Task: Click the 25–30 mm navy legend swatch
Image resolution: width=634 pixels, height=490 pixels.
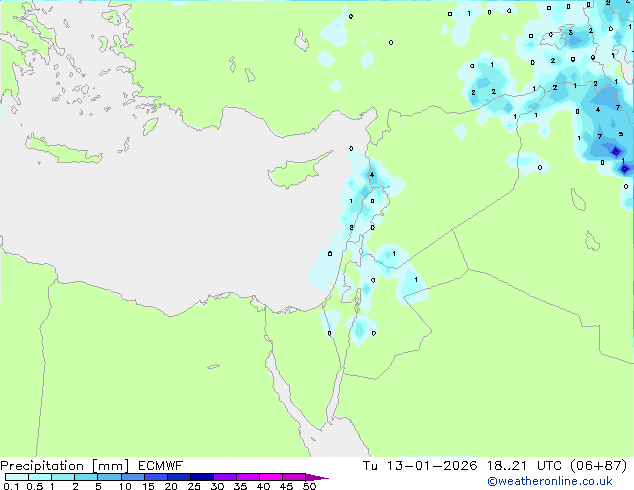Action: [x=202, y=477]
